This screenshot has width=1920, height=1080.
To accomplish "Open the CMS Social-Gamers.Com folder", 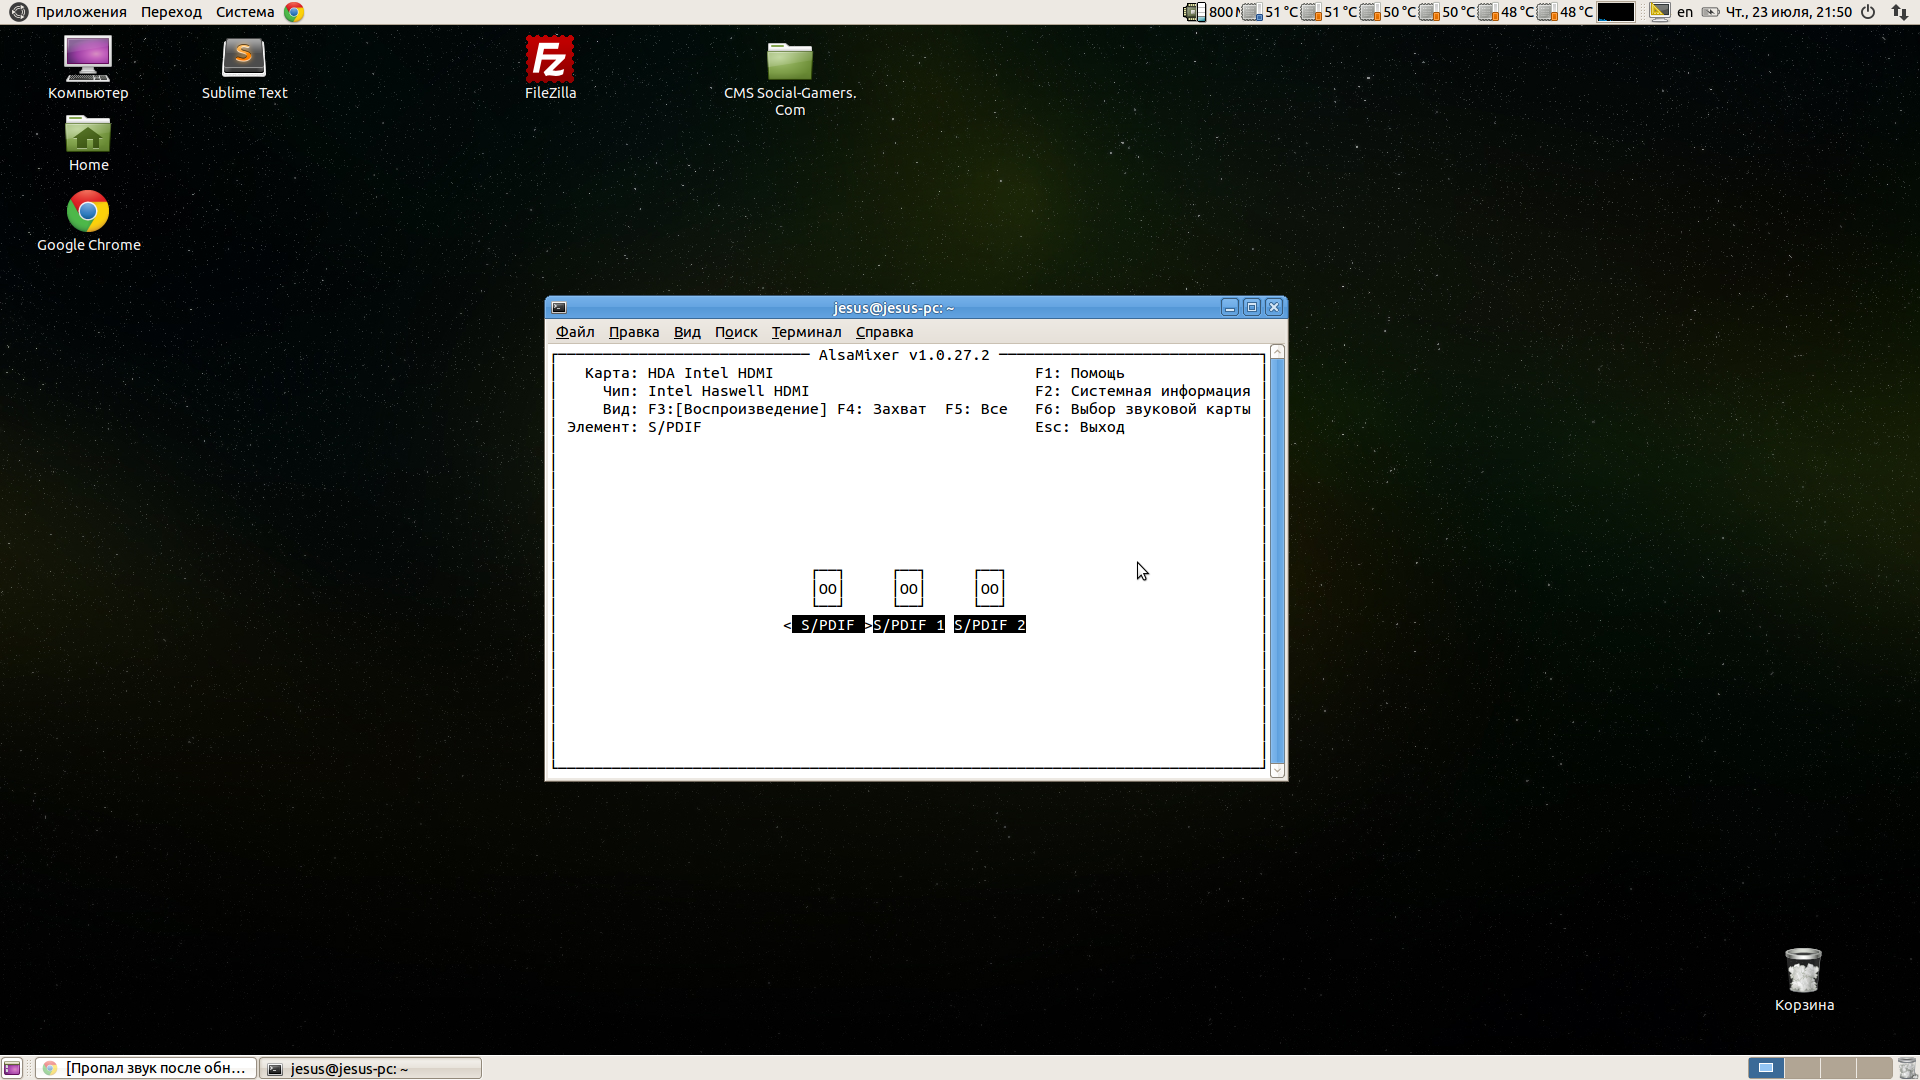I will [x=789, y=63].
